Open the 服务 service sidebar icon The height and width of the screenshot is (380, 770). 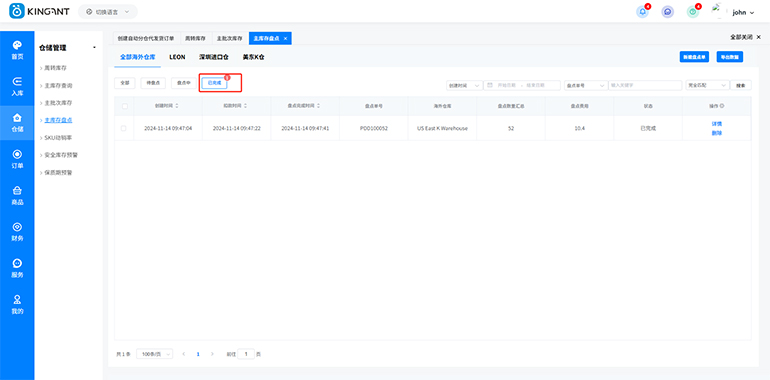[x=17, y=268]
